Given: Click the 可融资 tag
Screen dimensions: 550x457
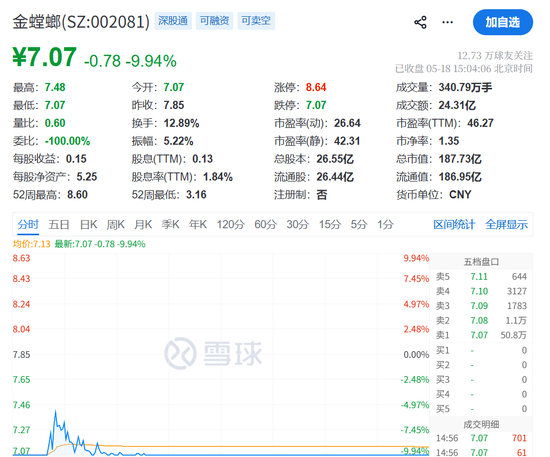Looking at the screenshot, I should pos(214,21).
